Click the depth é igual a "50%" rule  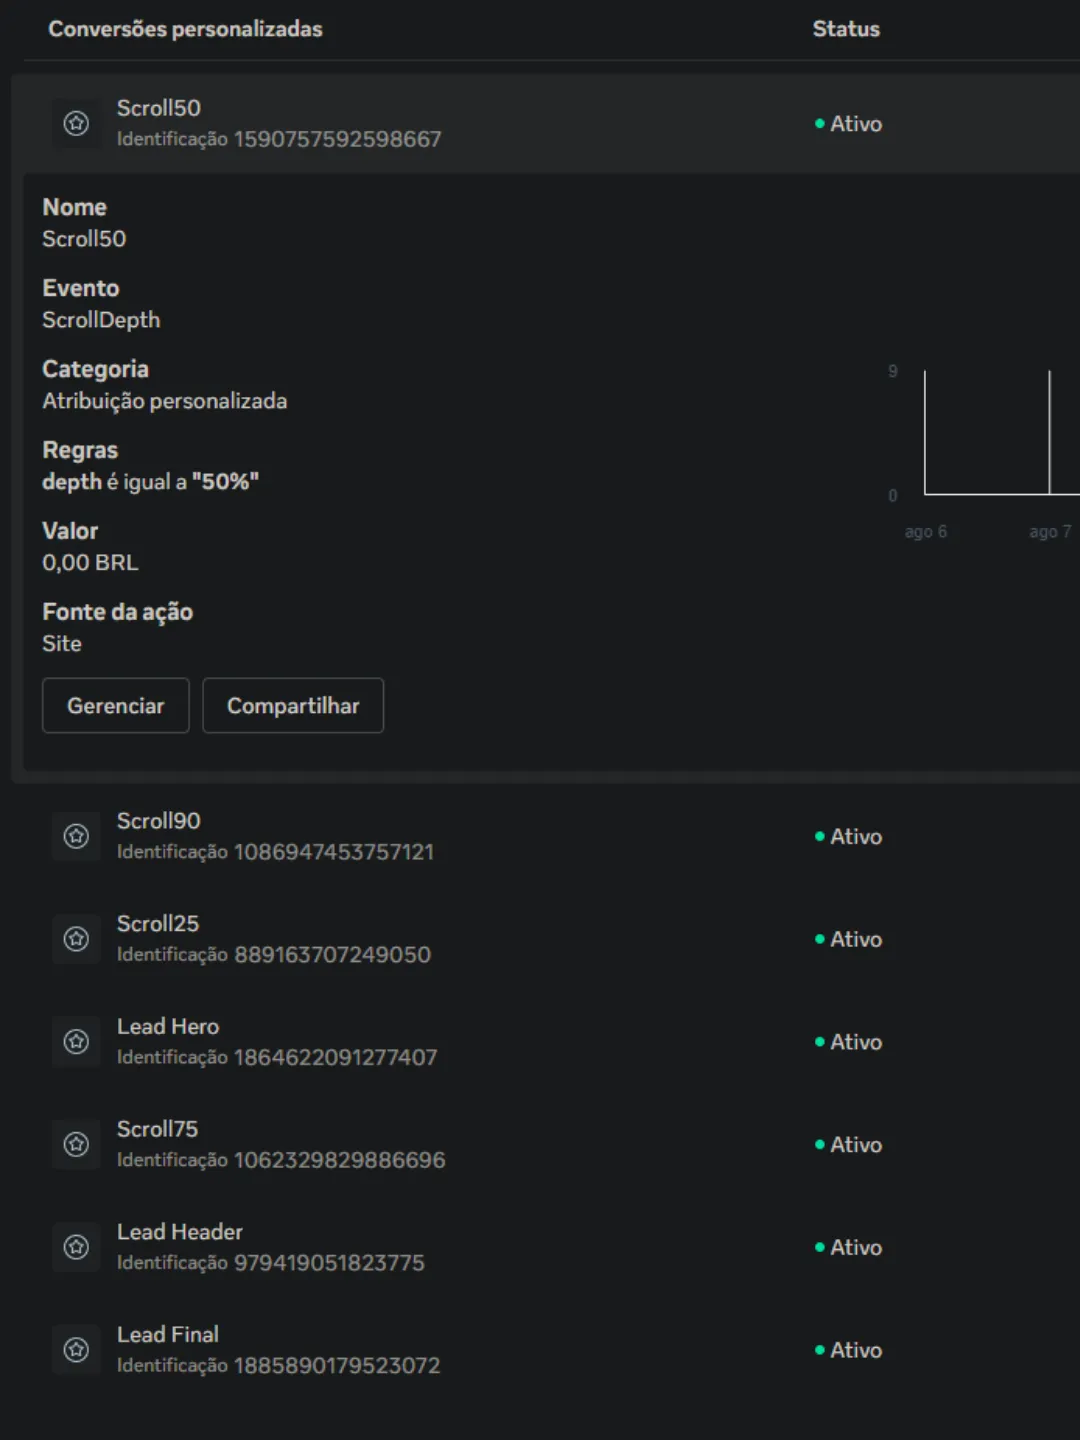pyautogui.click(x=151, y=482)
